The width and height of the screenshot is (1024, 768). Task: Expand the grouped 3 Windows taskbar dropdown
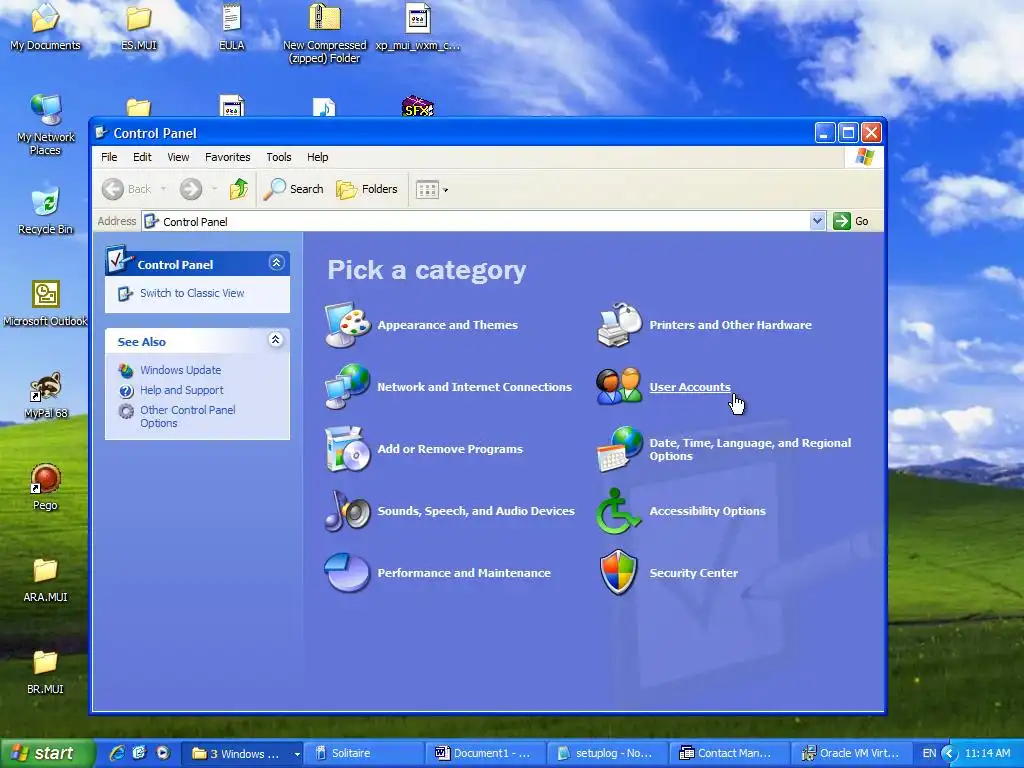point(296,754)
